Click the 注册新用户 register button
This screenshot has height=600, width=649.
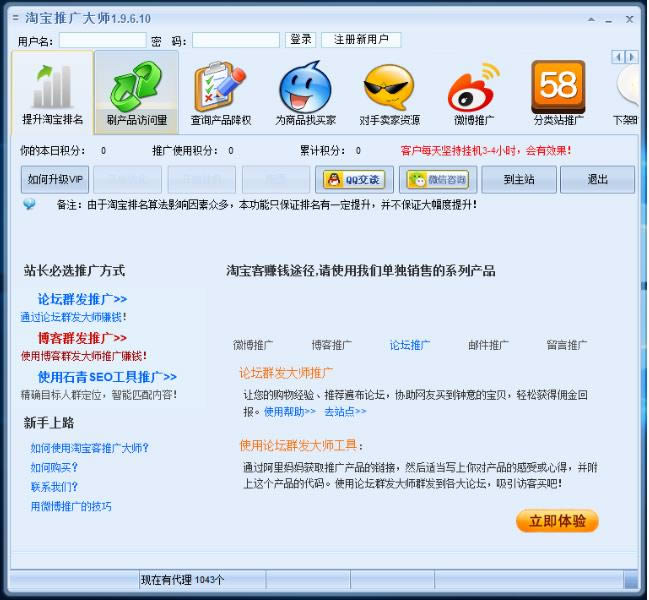[361, 40]
